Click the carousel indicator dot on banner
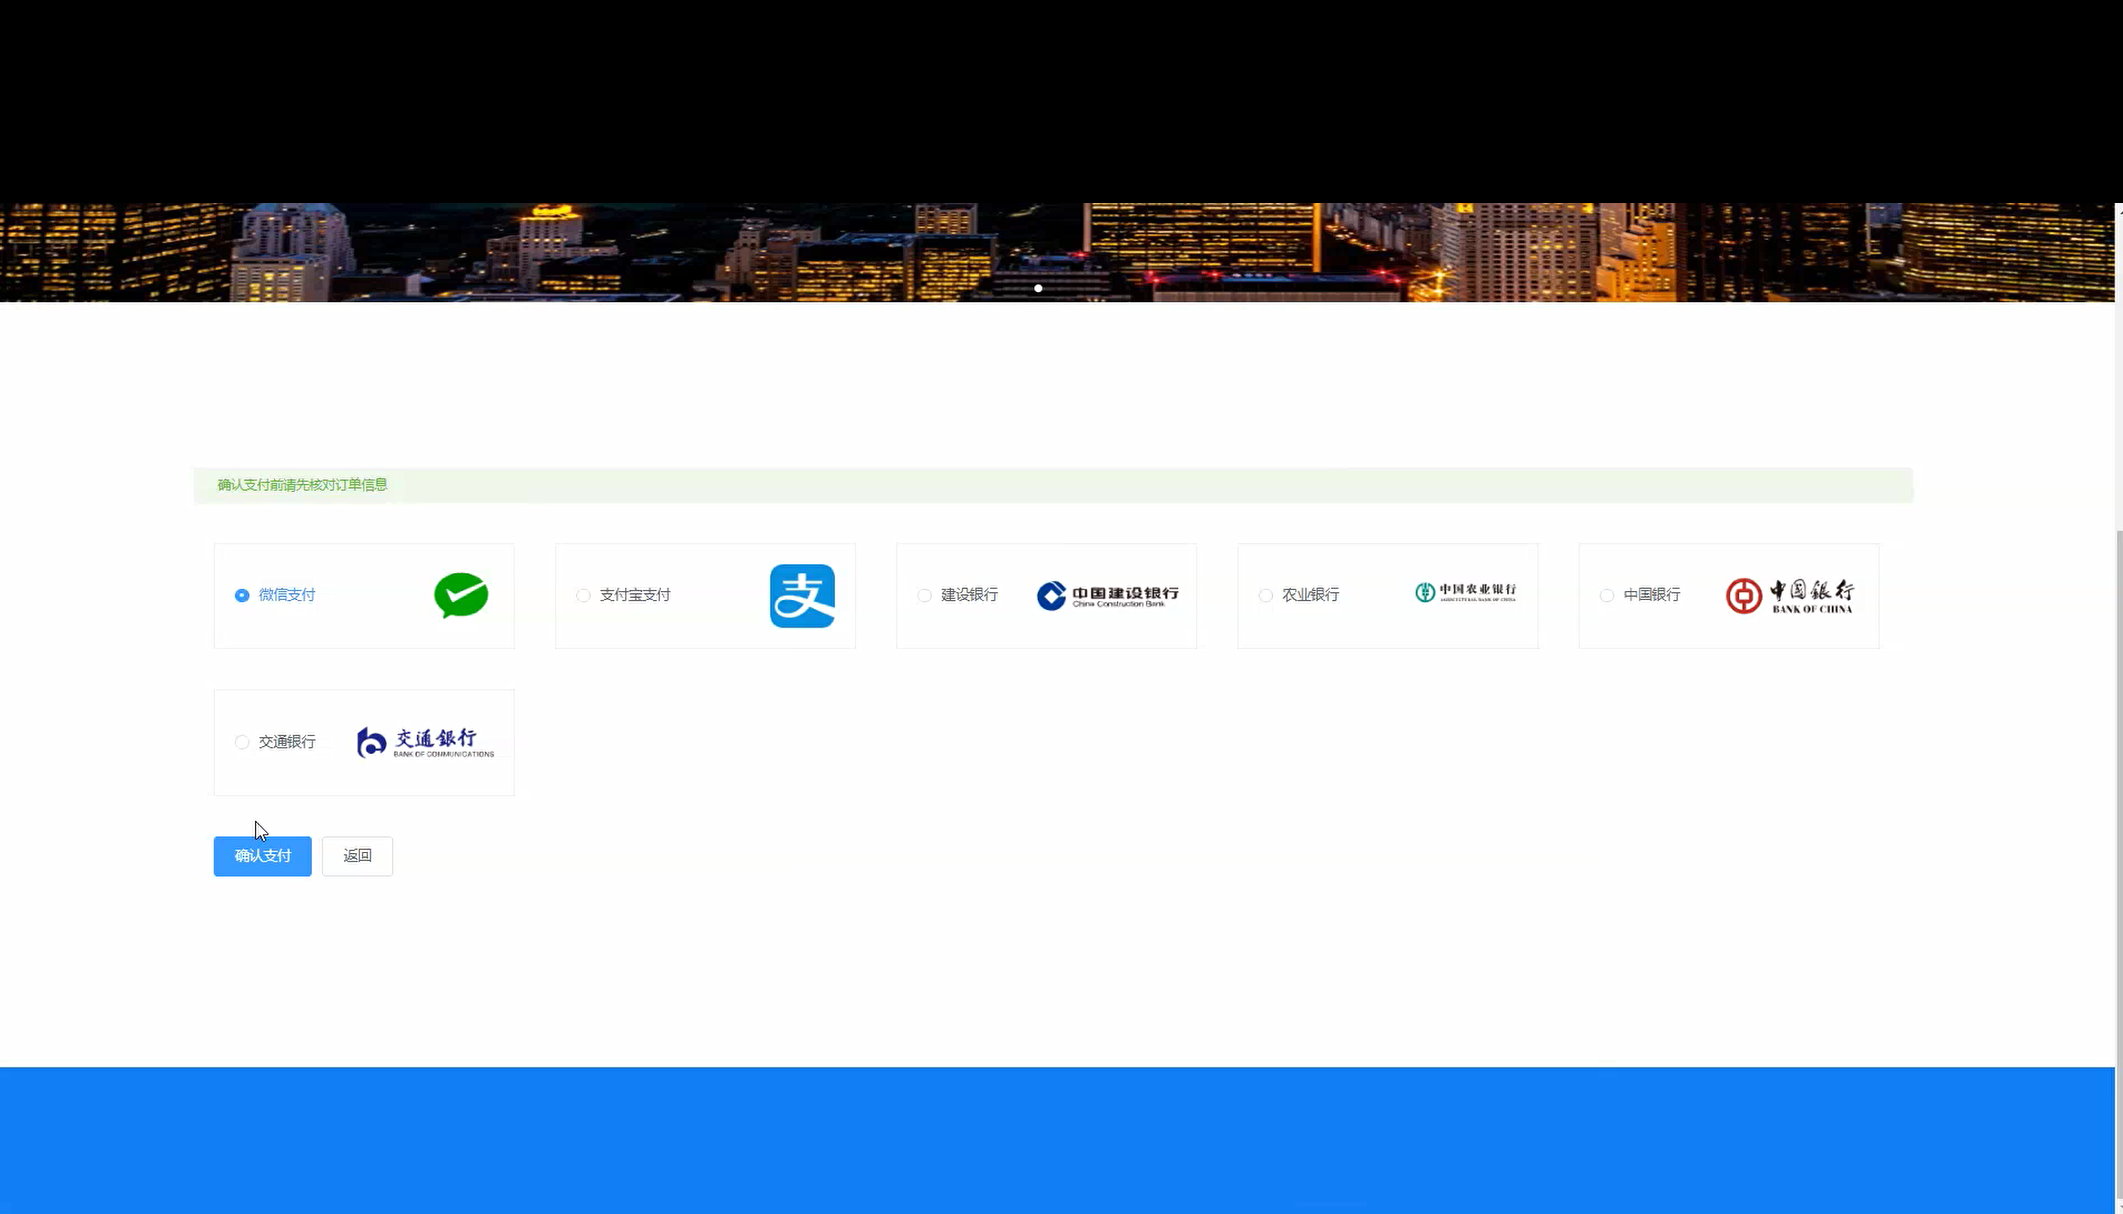Image resolution: width=2123 pixels, height=1214 pixels. [1038, 288]
